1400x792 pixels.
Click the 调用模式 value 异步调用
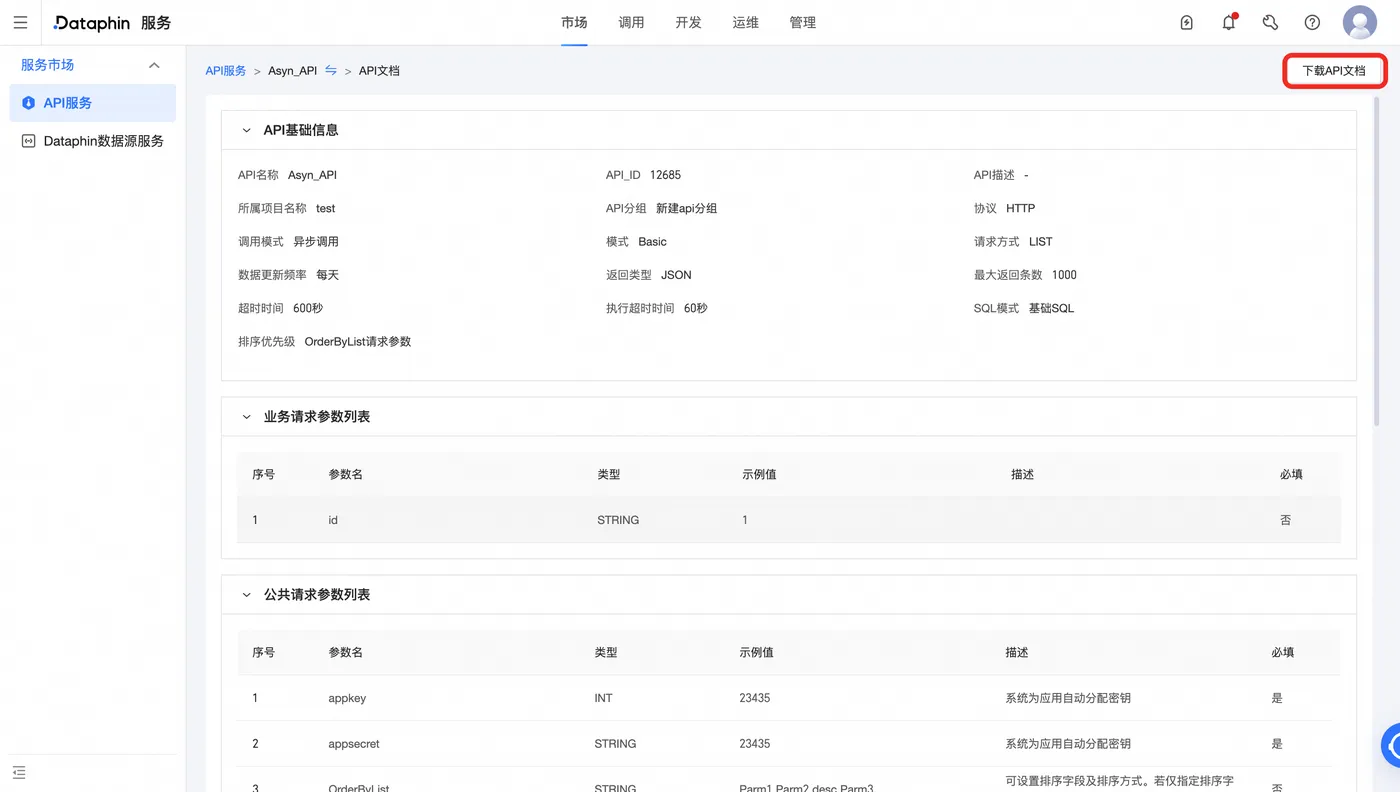(316, 242)
